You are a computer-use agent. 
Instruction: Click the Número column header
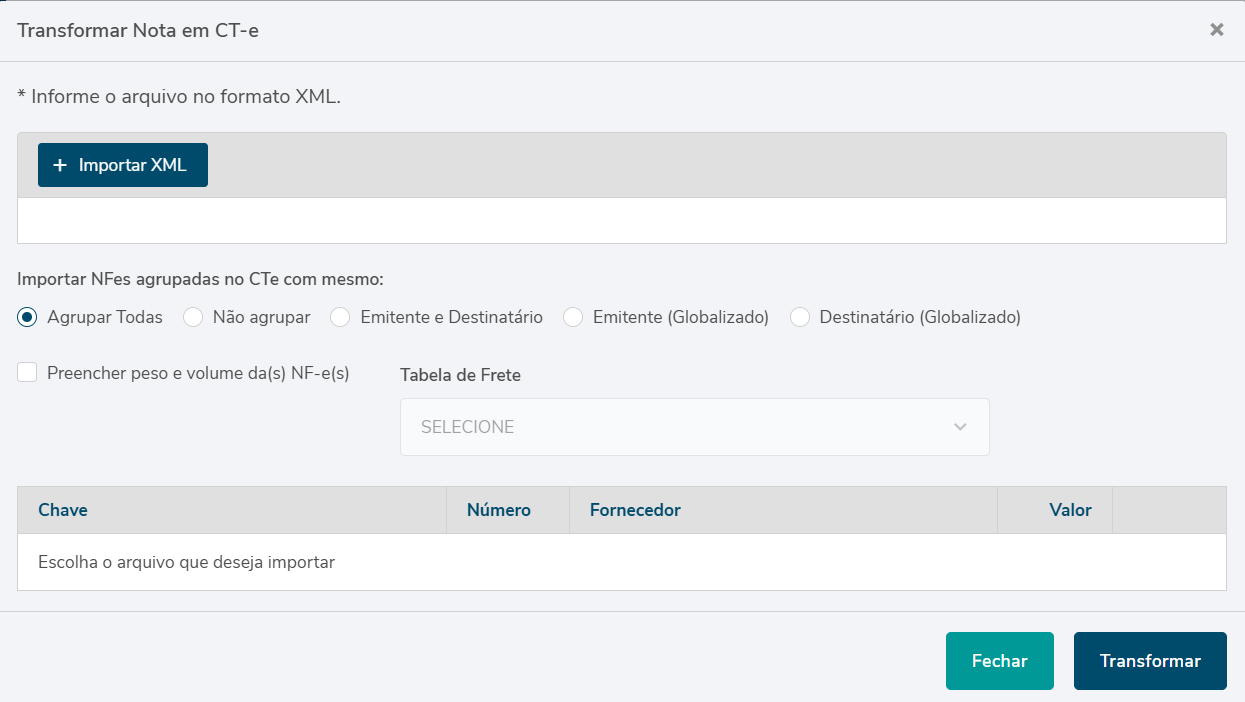click(498, 510)
